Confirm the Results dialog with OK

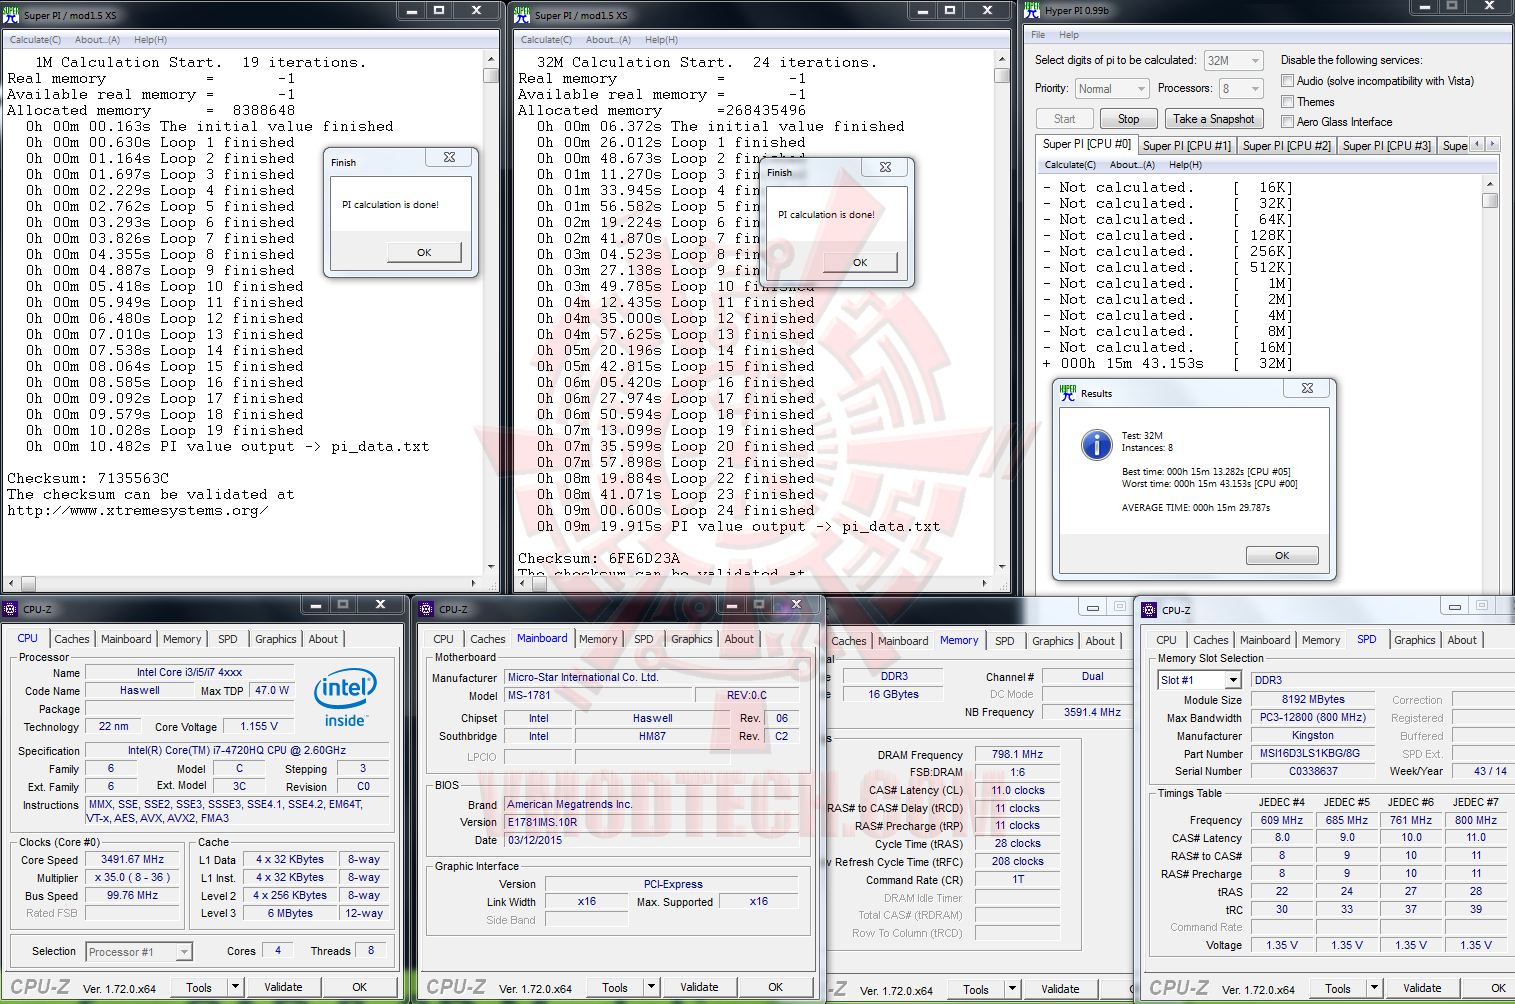point(1282,556)
